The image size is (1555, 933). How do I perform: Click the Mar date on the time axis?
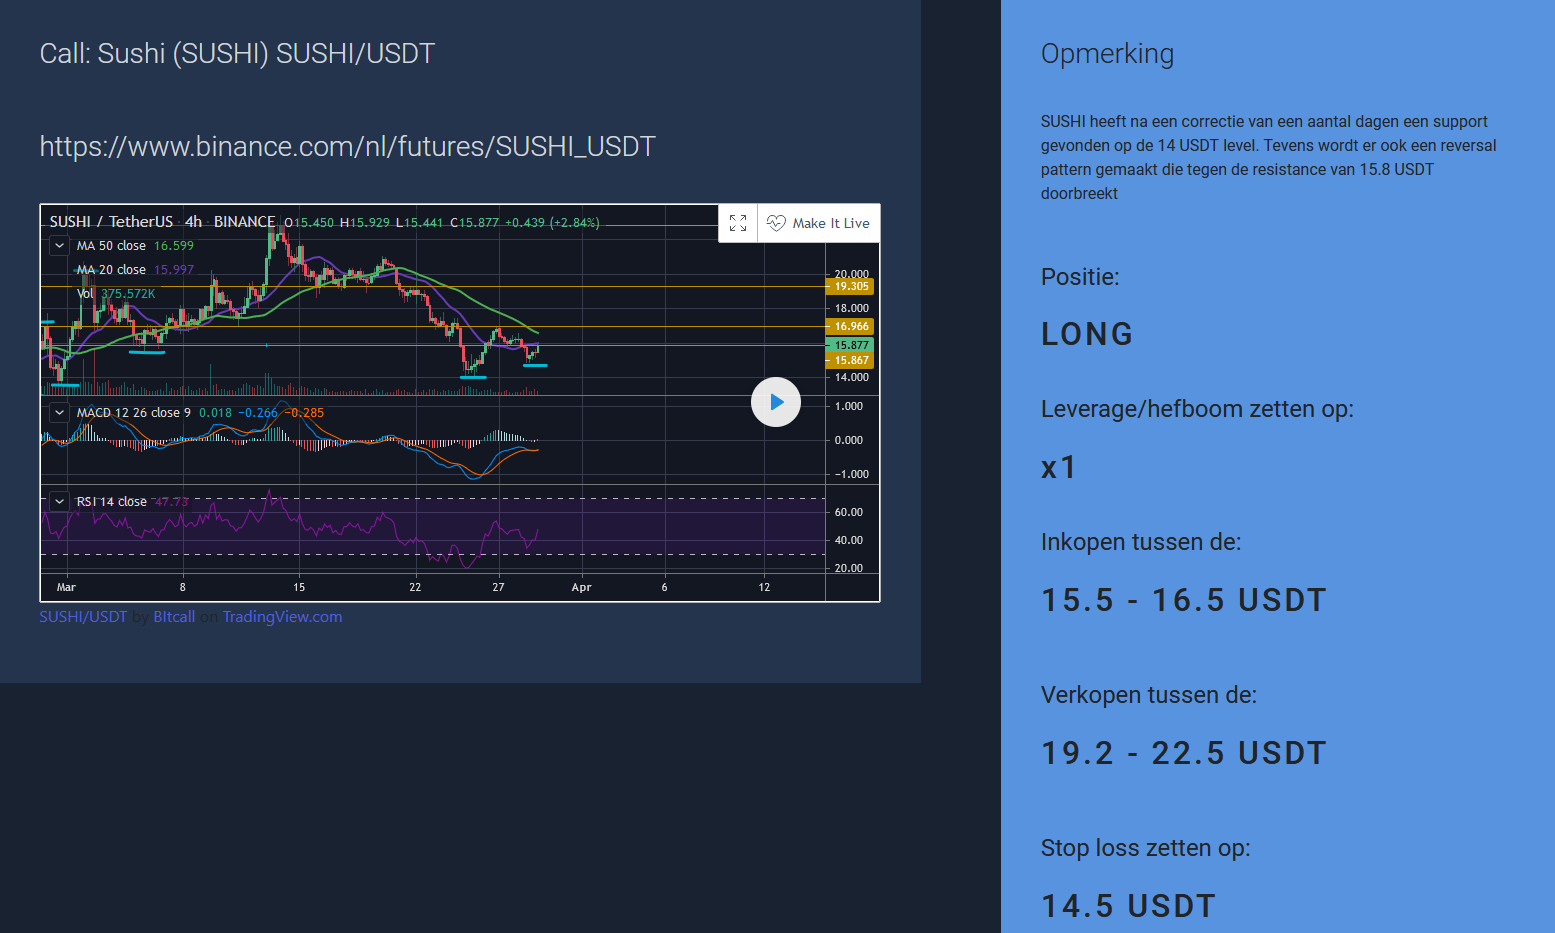point(66,587)
